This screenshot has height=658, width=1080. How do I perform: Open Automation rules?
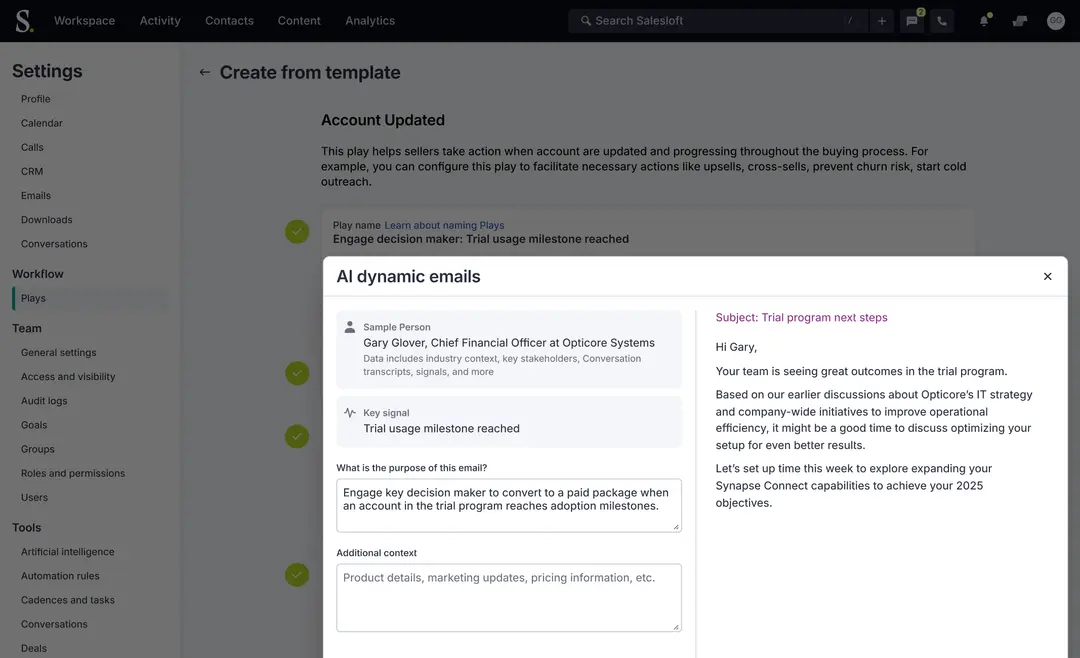[60, 575]
